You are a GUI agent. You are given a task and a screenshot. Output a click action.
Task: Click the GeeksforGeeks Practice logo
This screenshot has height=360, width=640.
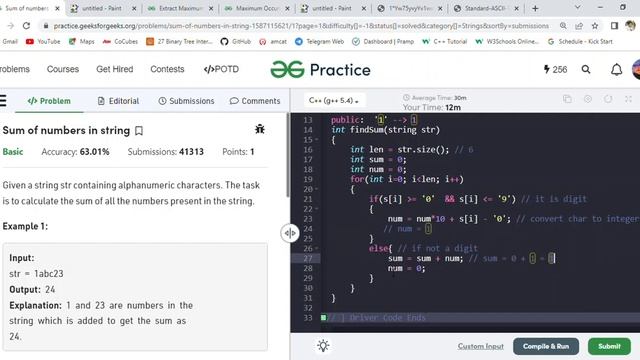[320, 70]
